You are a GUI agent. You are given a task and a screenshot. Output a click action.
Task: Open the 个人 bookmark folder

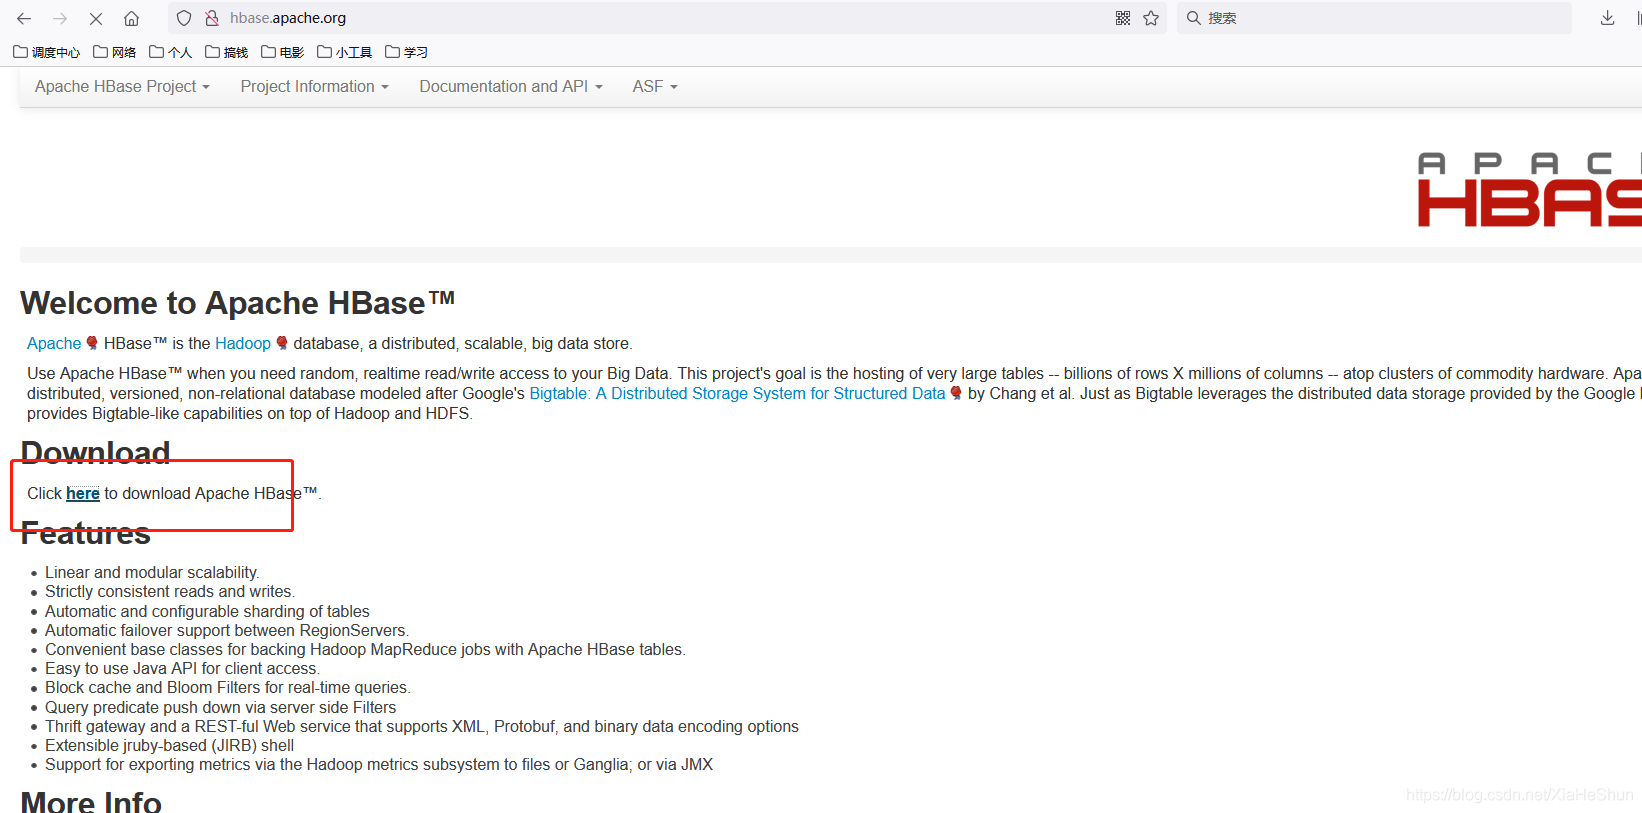pyautogui.click(x=170, y=52)
